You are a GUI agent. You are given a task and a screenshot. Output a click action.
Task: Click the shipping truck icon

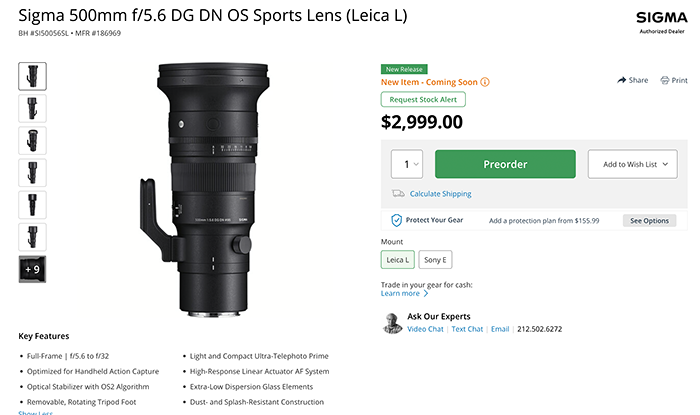point(399,194)
